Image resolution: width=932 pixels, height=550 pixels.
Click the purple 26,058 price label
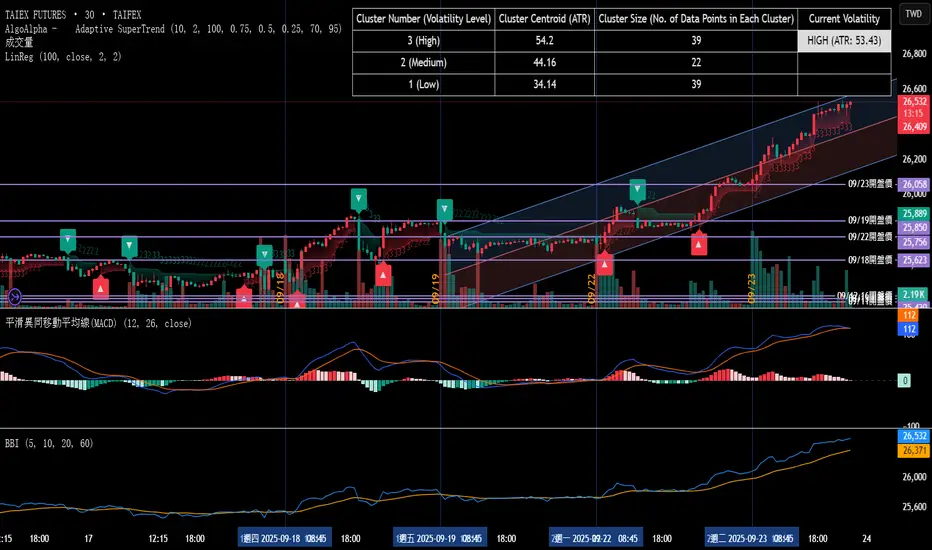point(914,184)
